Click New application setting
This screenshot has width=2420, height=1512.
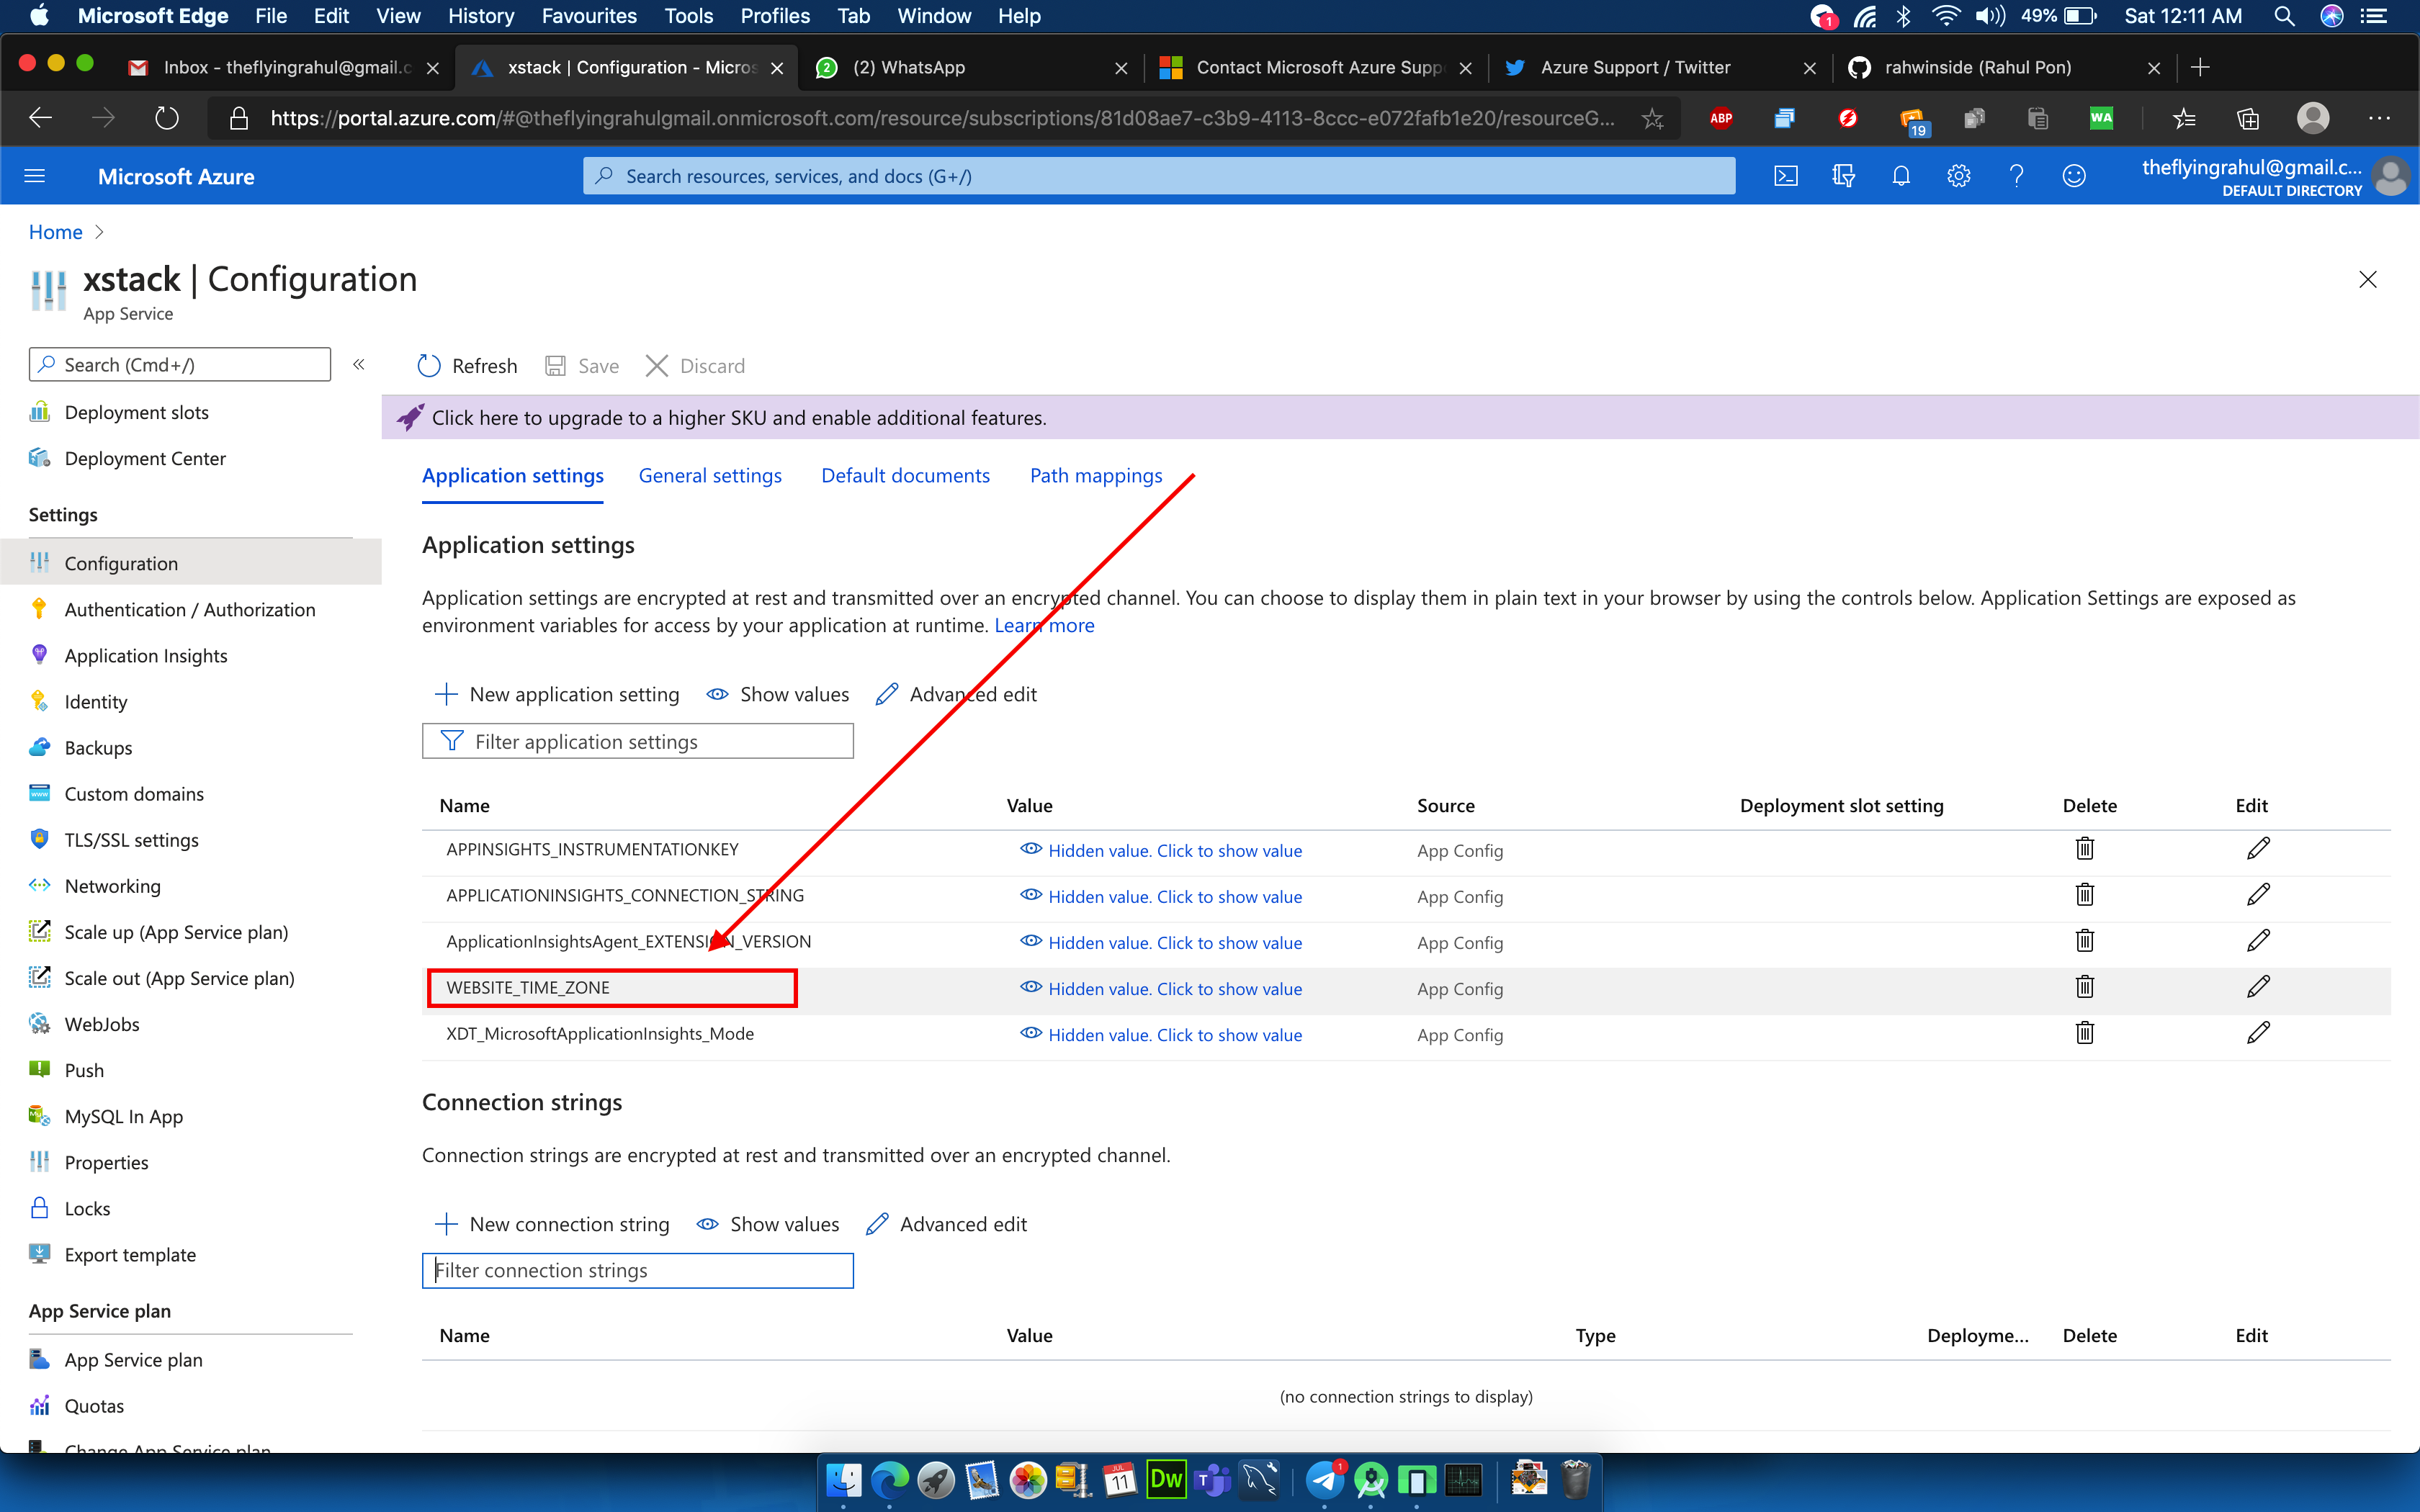(x=557, y=694)
